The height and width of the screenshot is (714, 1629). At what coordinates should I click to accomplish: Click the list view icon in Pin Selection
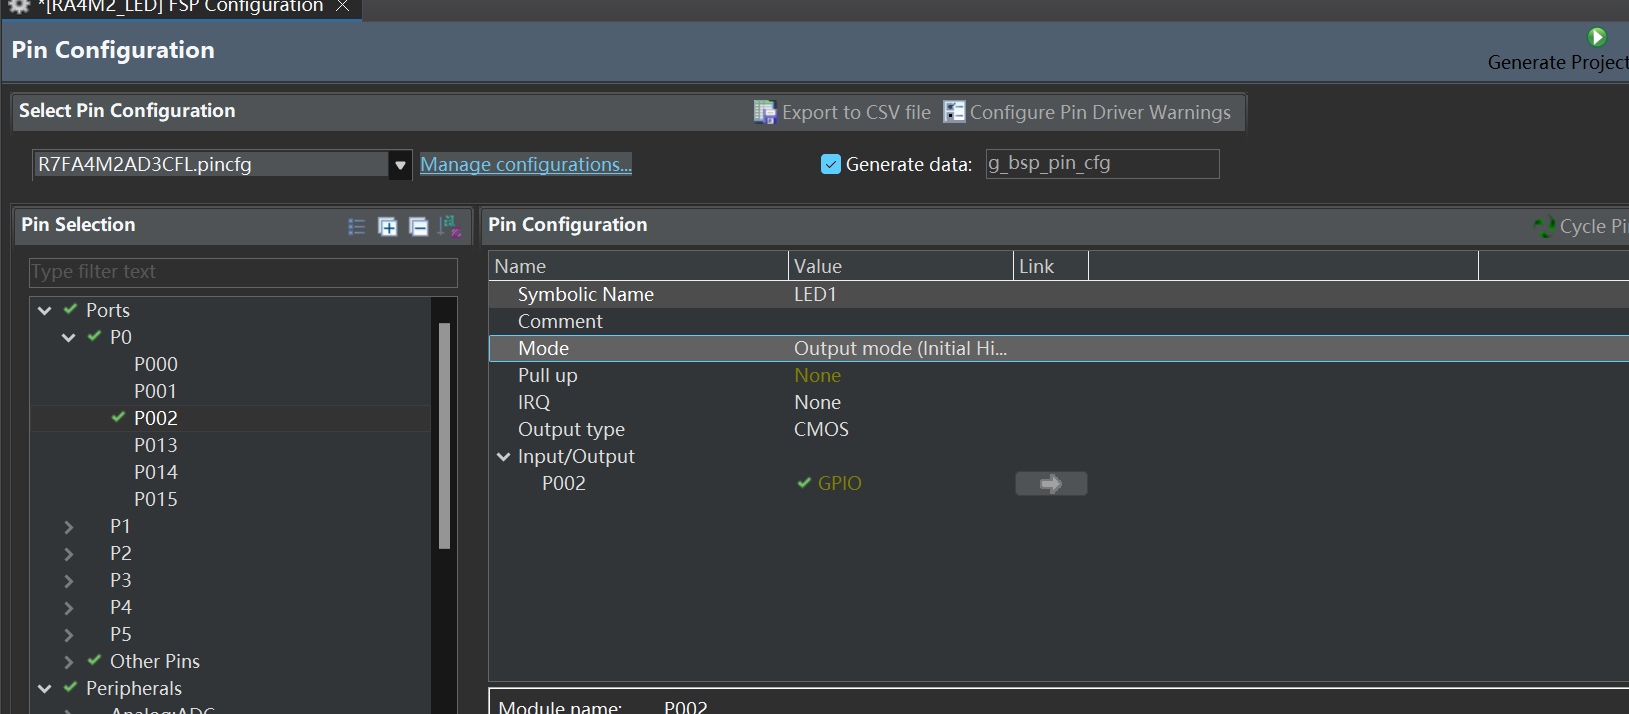pos(356,227)
